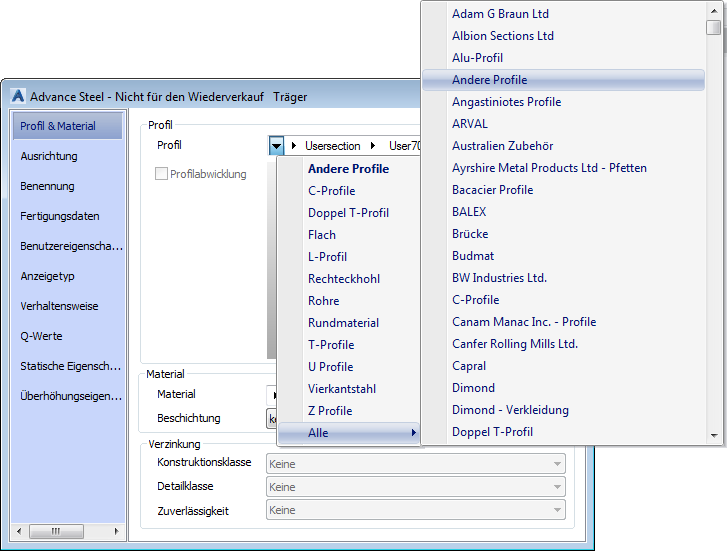Select Canfer Rolling Mills Ltd.

coord(563,344)
